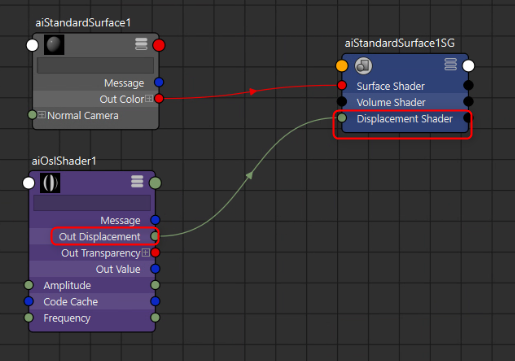Click the Amplitude attribute label
The image size is (515, 361).
67,286
